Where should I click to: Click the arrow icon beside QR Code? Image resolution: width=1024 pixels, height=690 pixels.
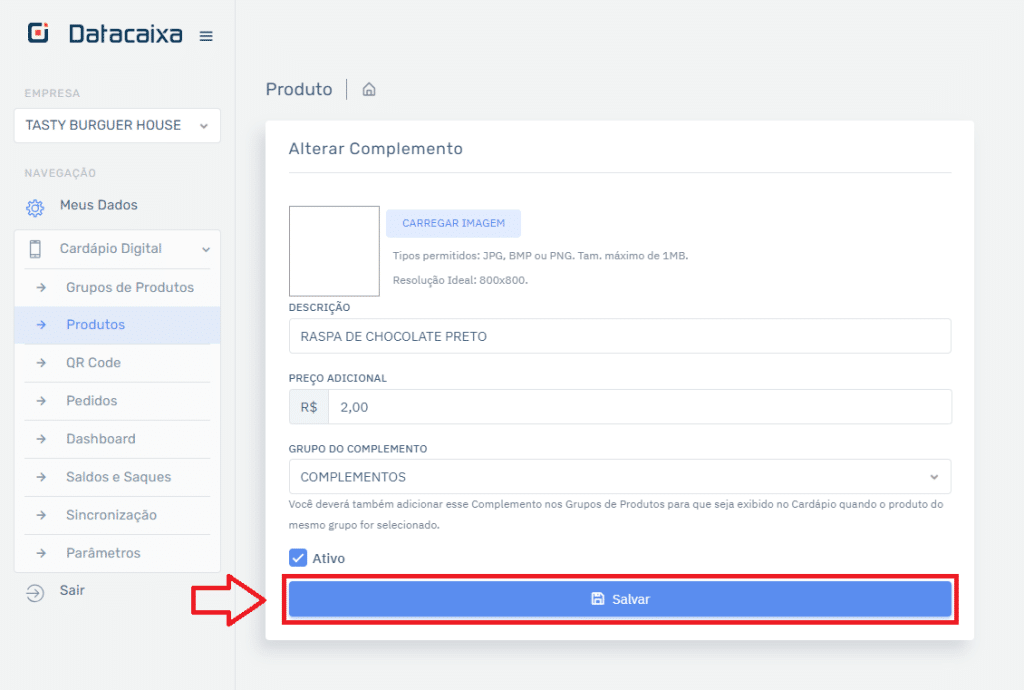(41, 363)
